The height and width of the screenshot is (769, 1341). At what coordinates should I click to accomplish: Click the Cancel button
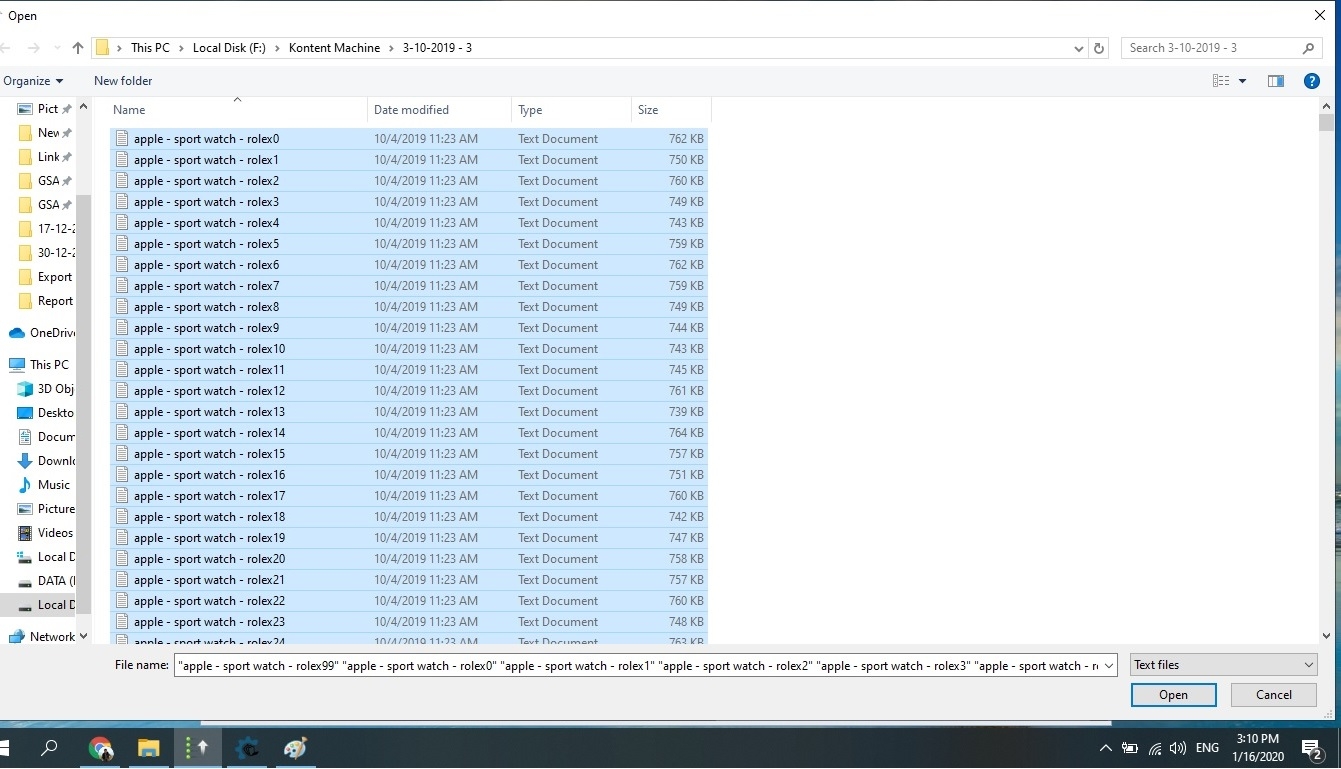[1273, 695]
